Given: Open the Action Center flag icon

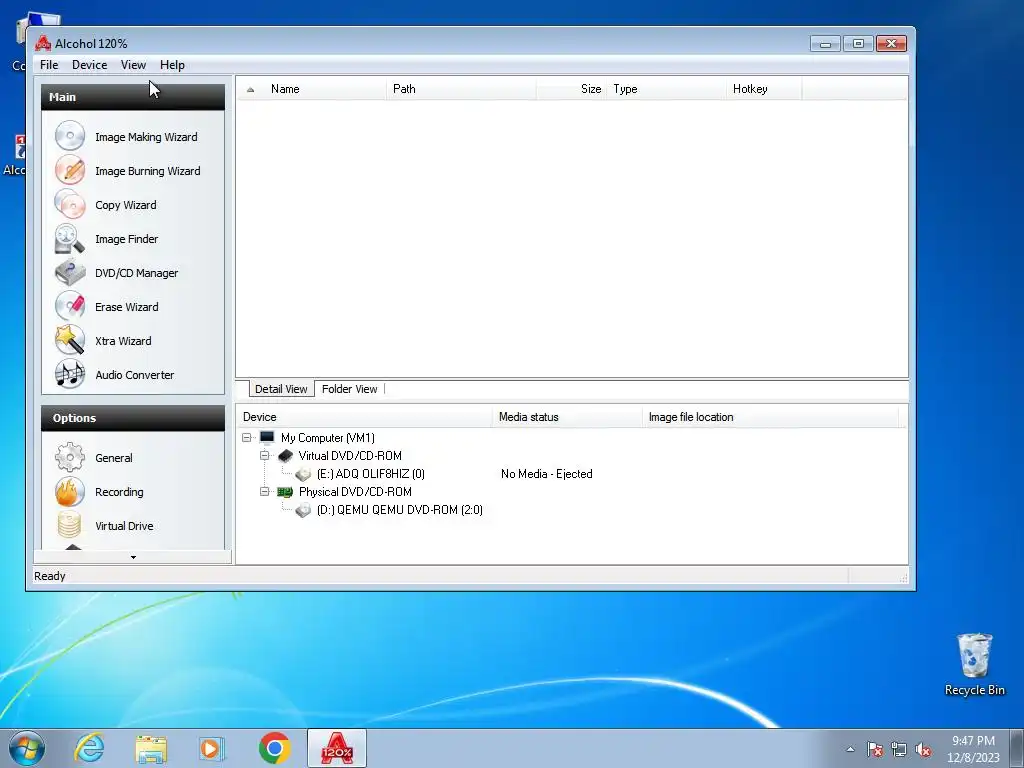Looking at the screenshot, I should [875, 749].
